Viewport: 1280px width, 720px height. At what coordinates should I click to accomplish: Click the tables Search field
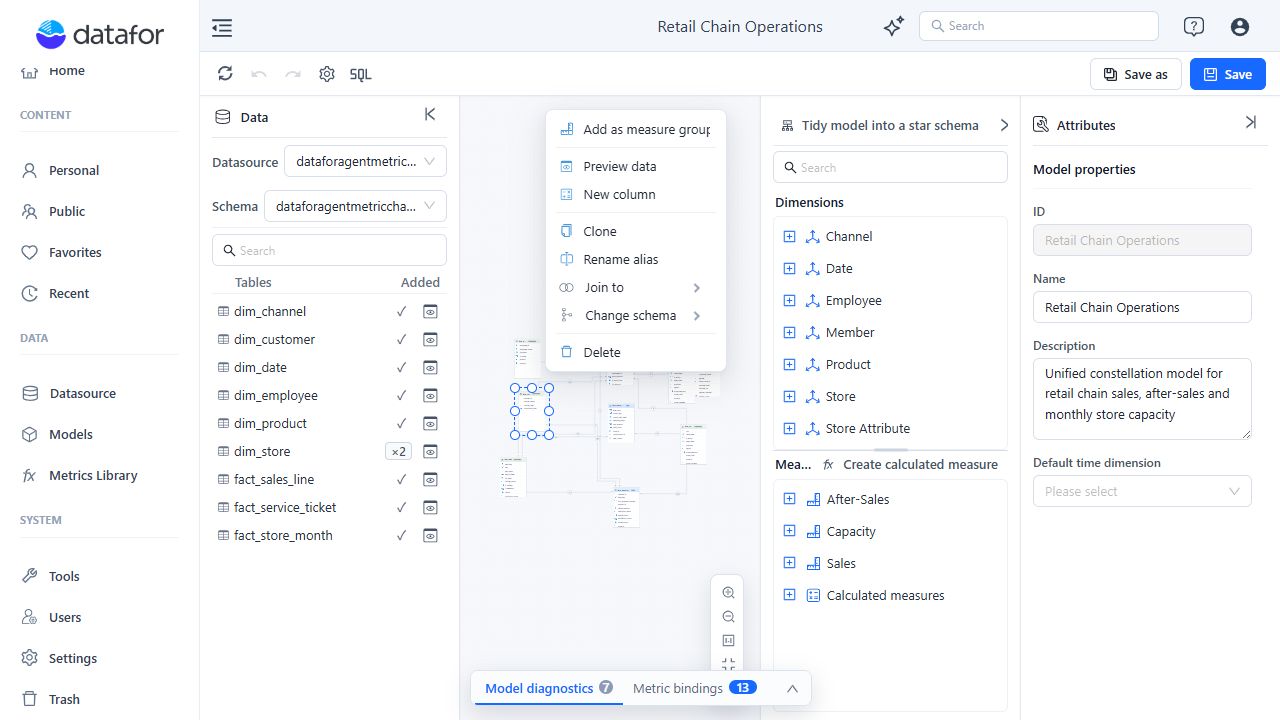pos(329,250)
